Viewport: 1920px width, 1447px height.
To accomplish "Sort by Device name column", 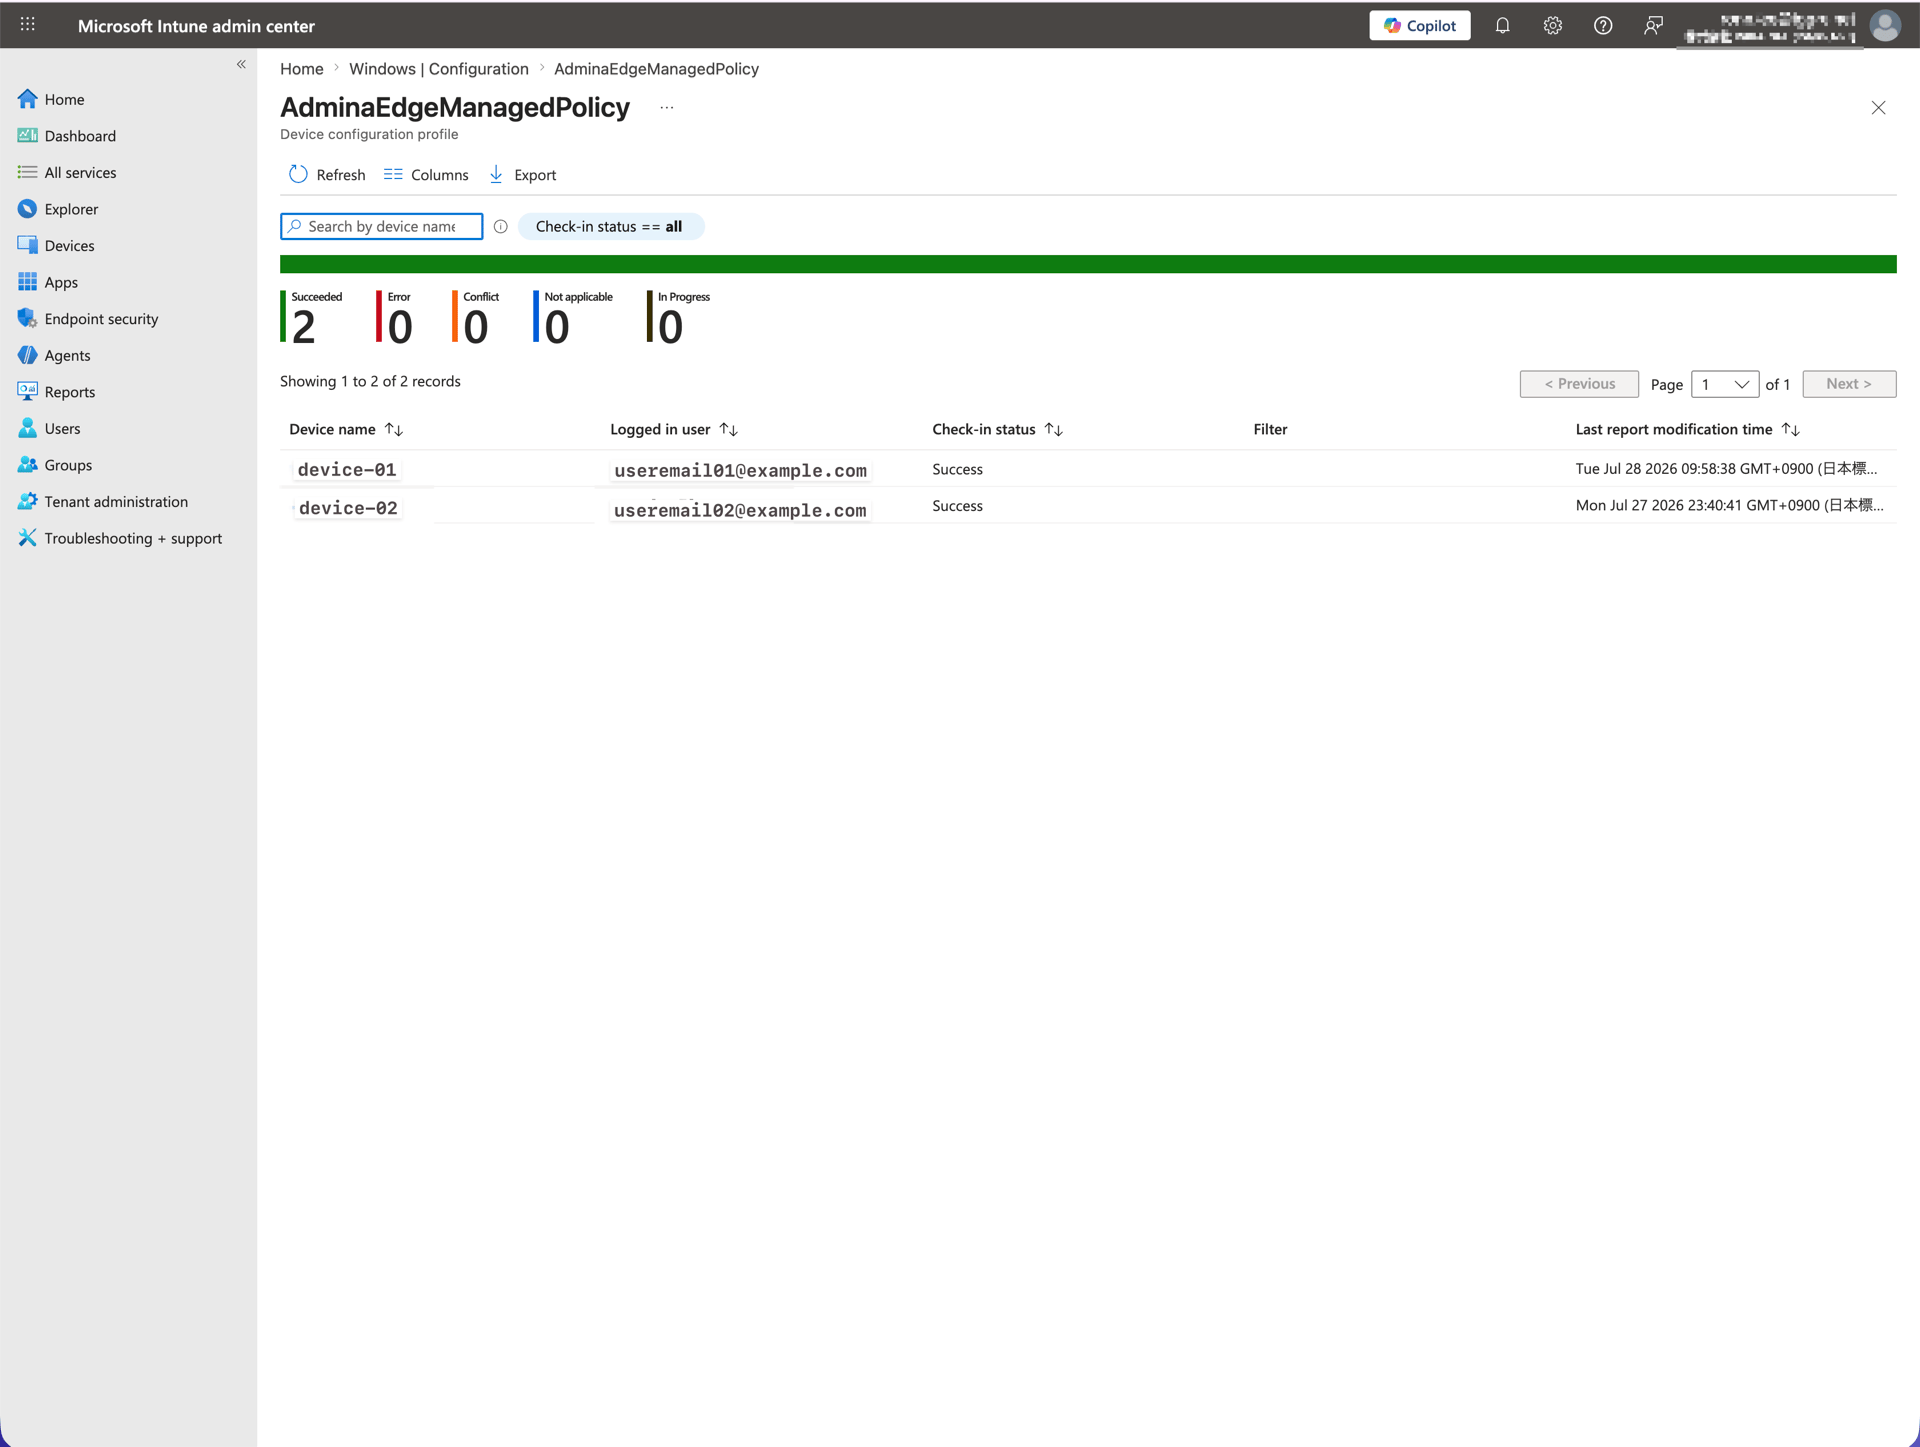I will click(346, 430).
